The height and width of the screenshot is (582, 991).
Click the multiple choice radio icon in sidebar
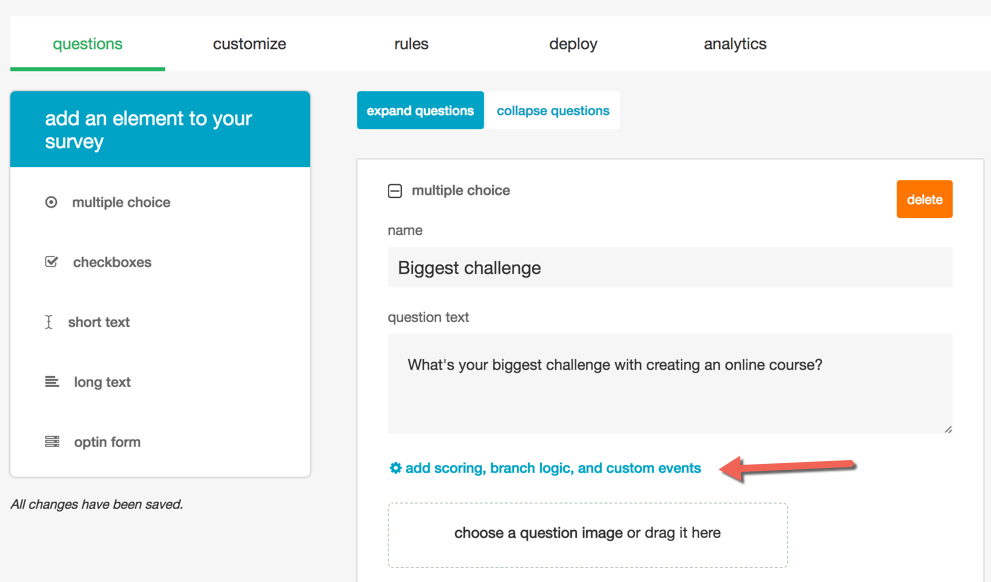click(x=52, y=202)
